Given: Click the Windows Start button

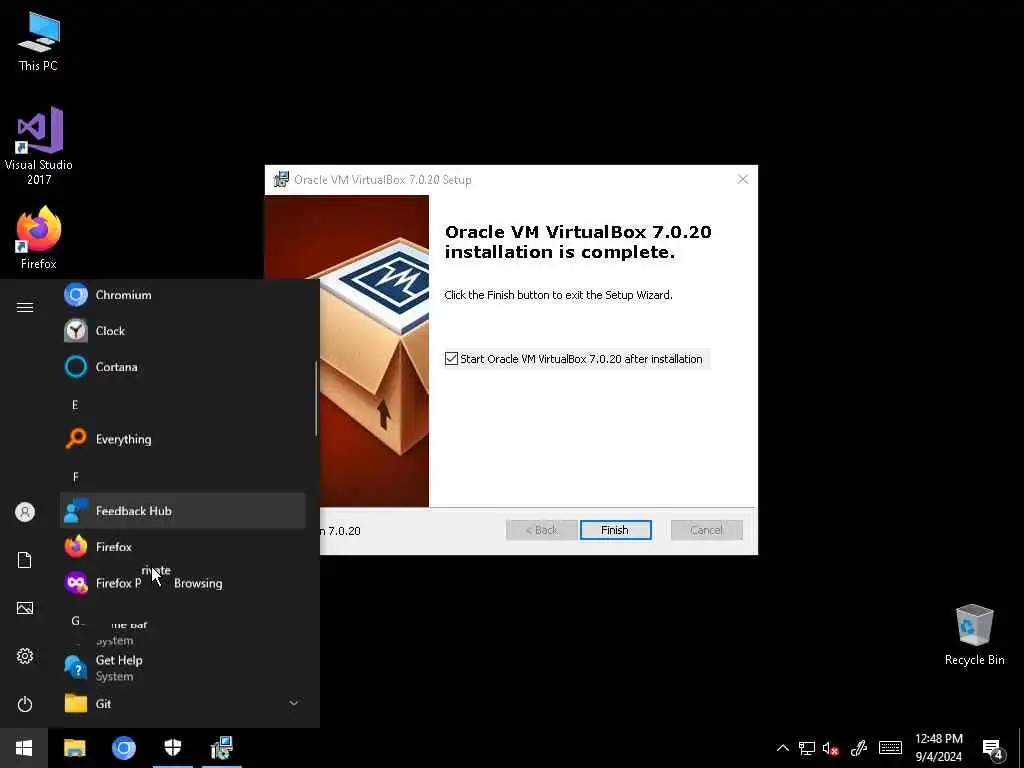Looking at the screenshot, I should click(x=24, y=748).
